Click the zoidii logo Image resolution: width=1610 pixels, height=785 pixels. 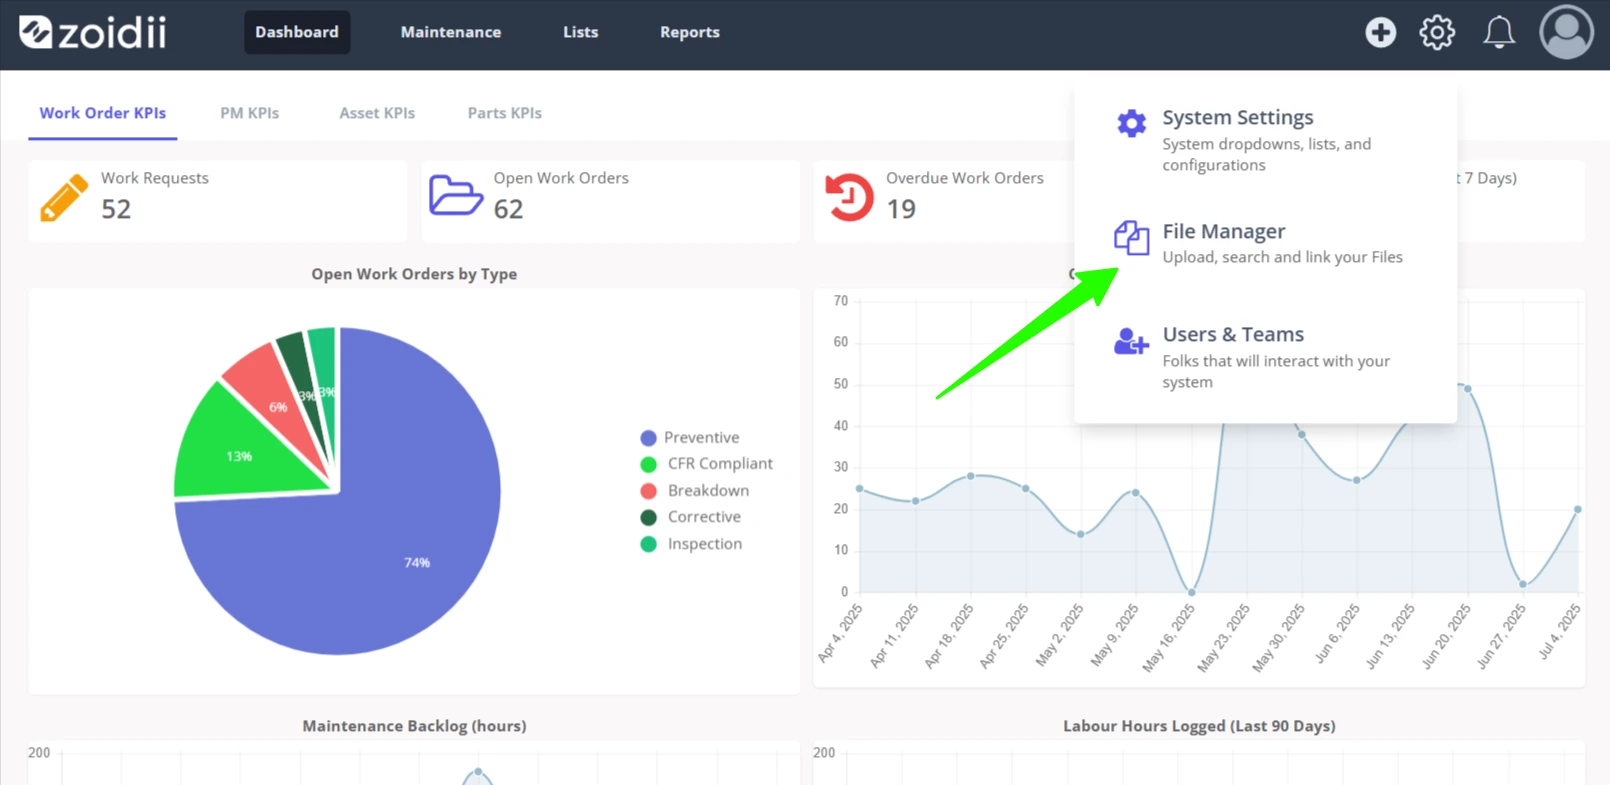[93, 32]
